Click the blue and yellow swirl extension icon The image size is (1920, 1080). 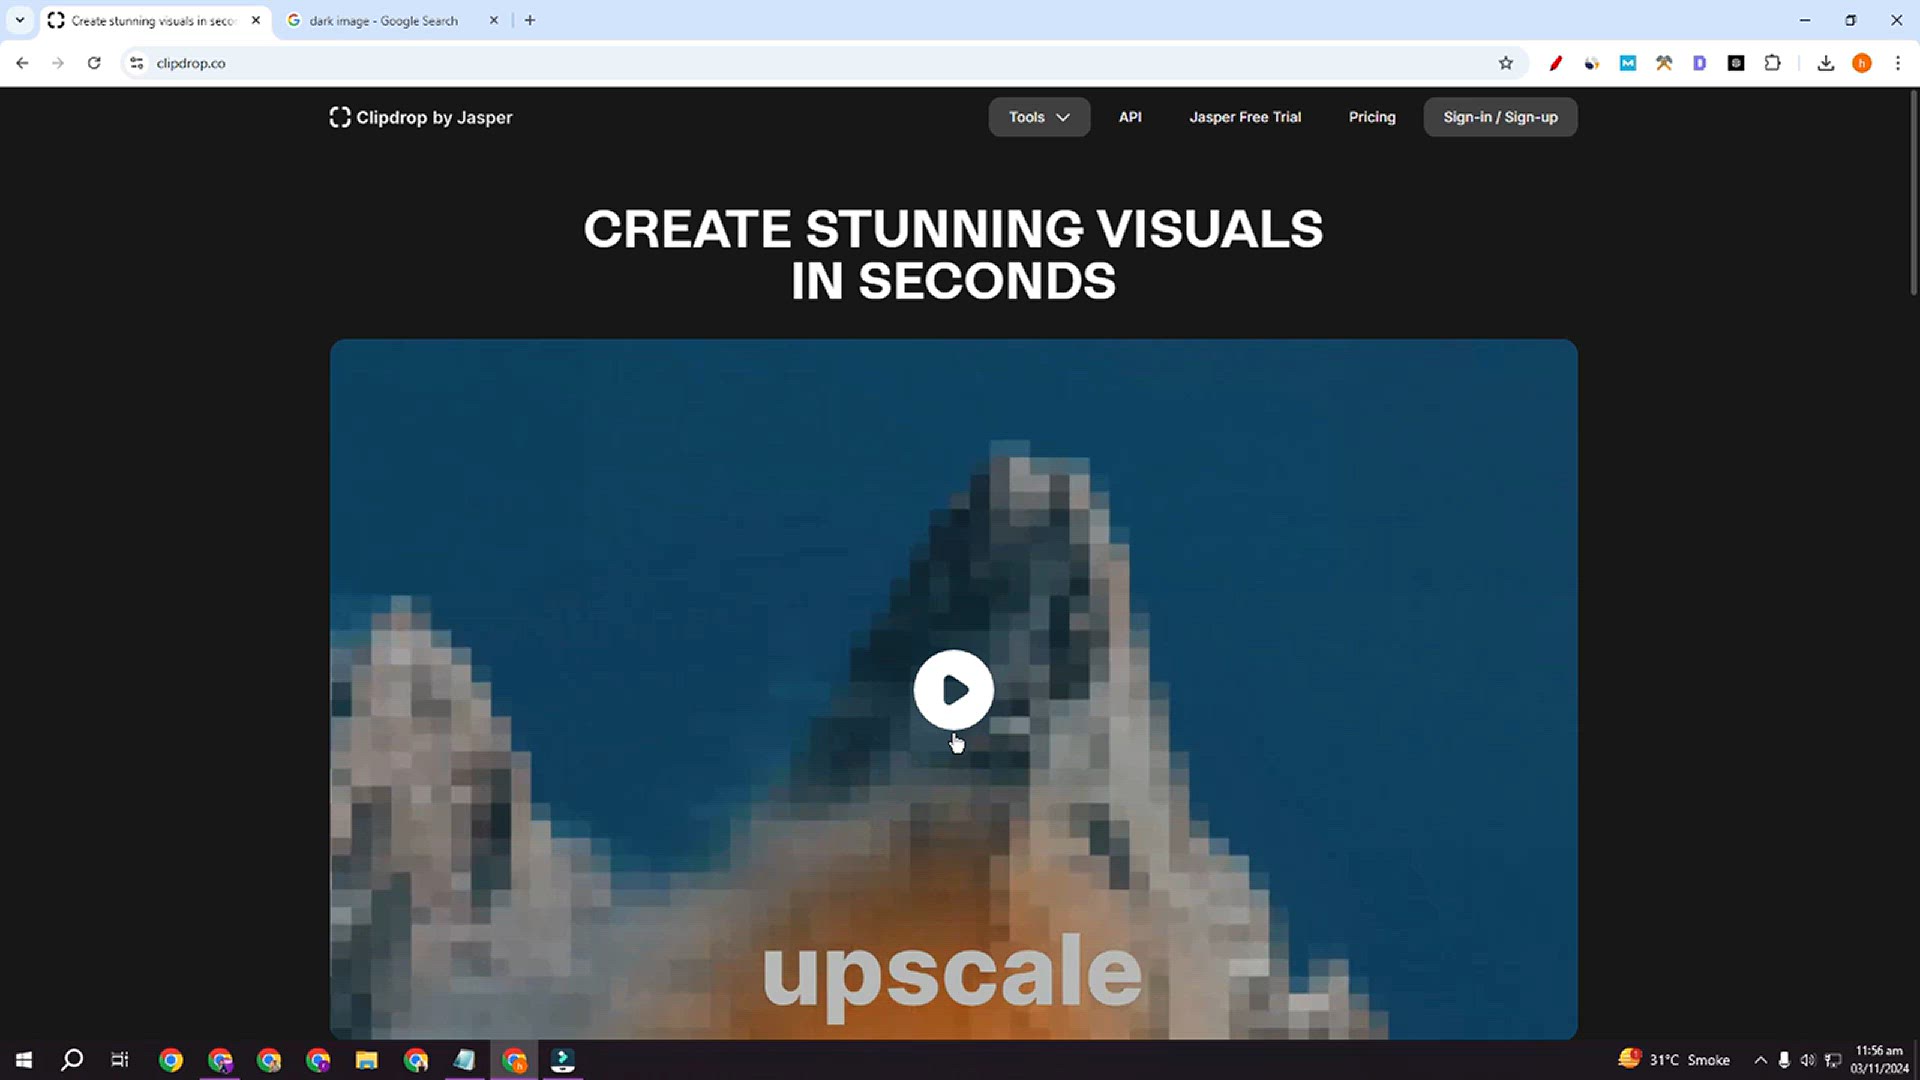1592,63
